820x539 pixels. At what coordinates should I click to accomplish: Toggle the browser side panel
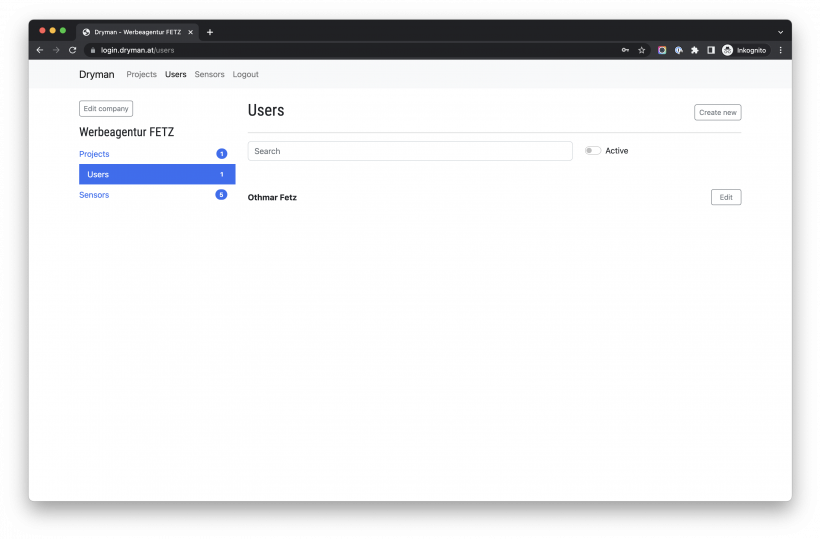point(711,50)
